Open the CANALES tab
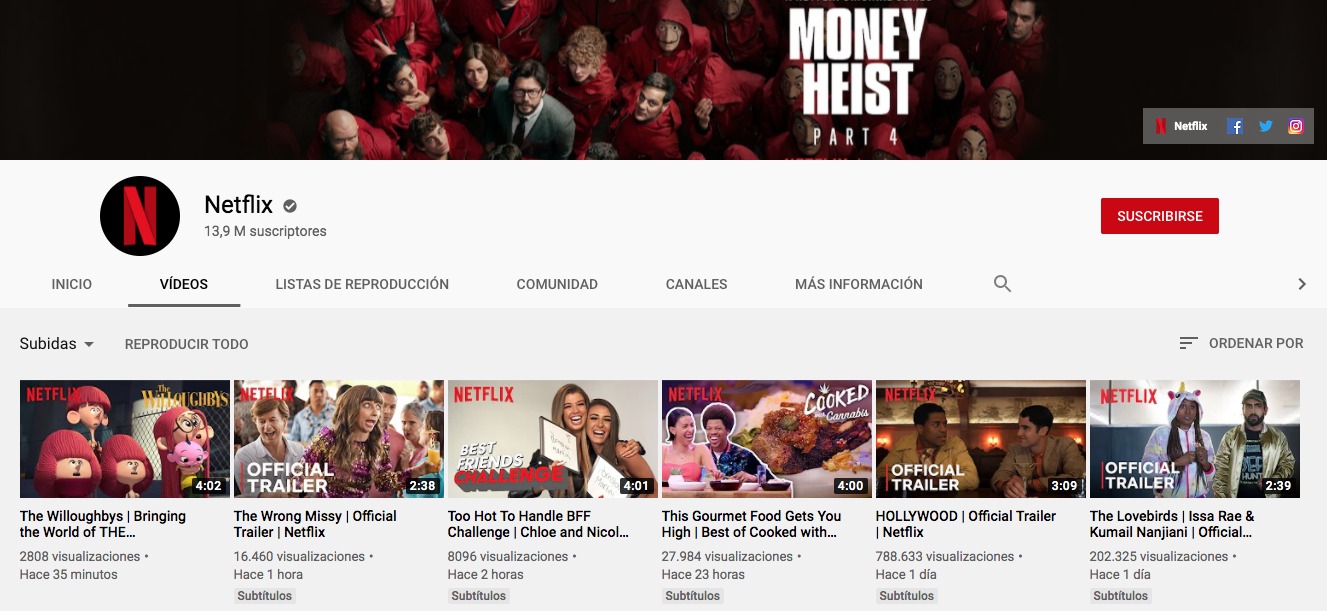Viewport: 1327px width, 611px height. [697, 284]
